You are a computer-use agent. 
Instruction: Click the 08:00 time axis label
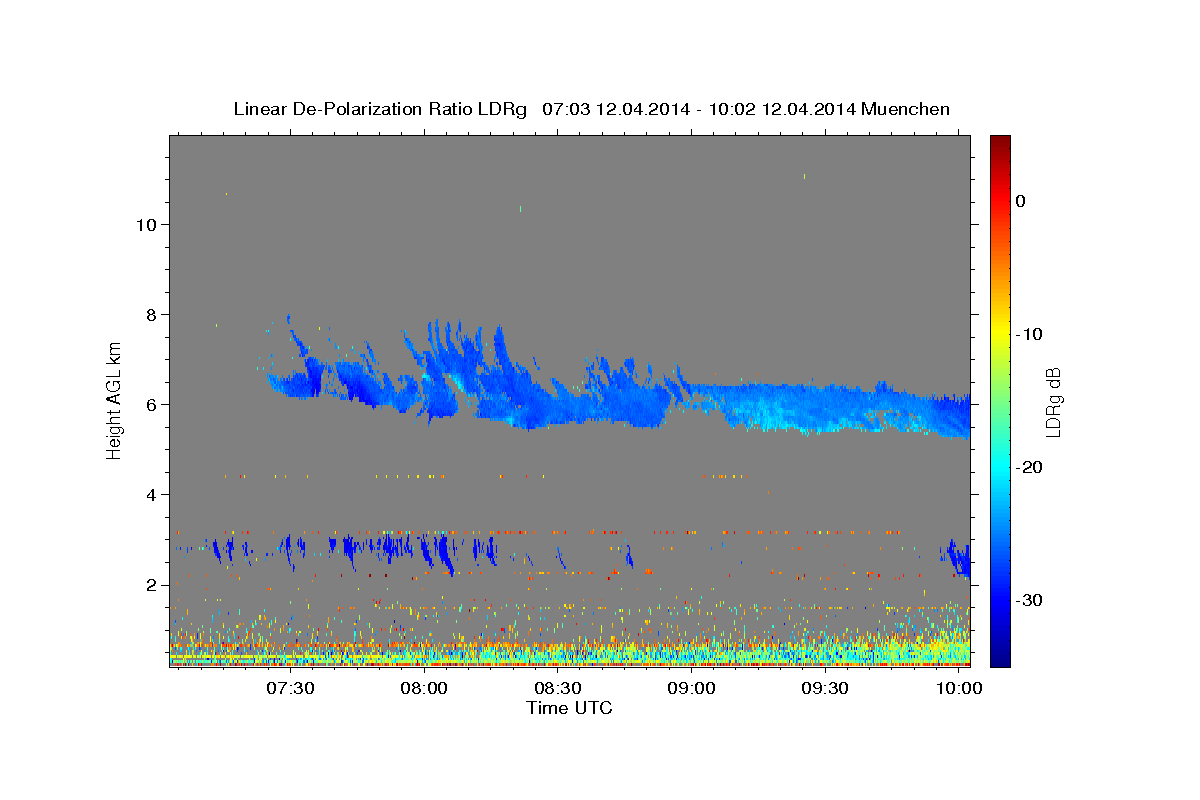(x=424, y=689)
